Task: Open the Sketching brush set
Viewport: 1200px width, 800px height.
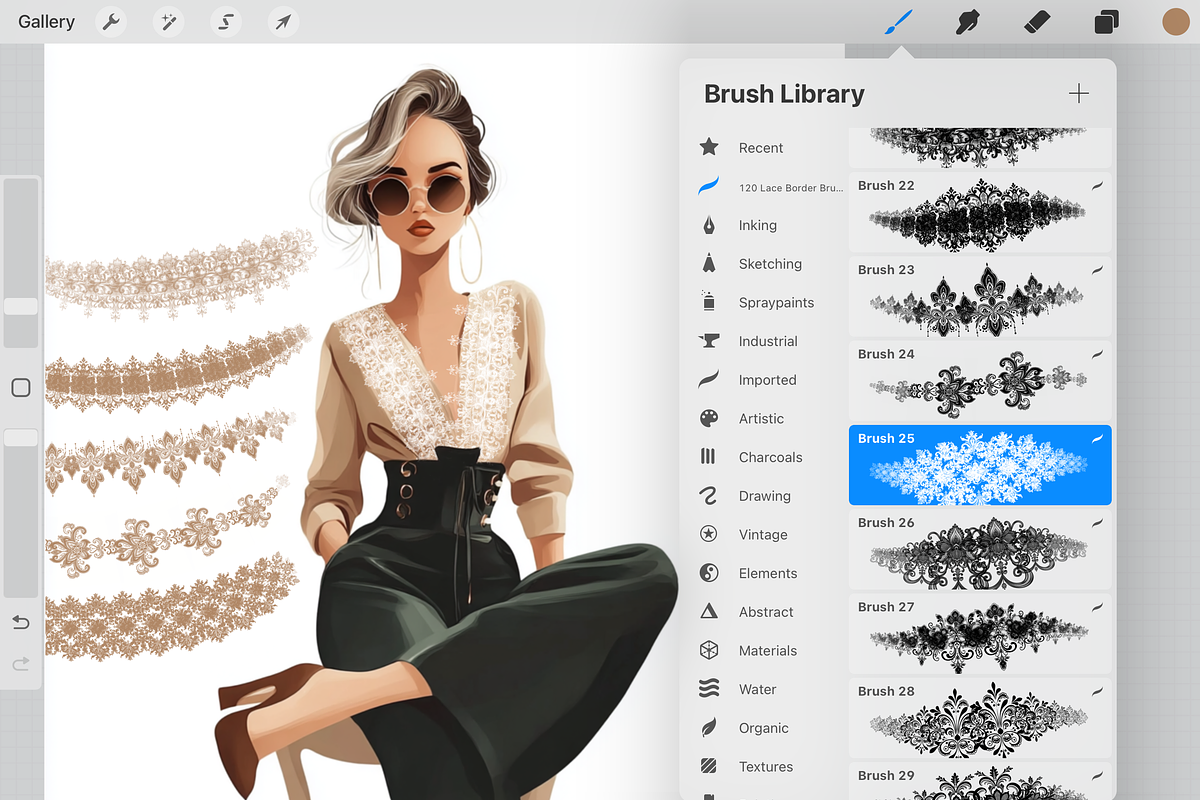Action: coord(768,264)
